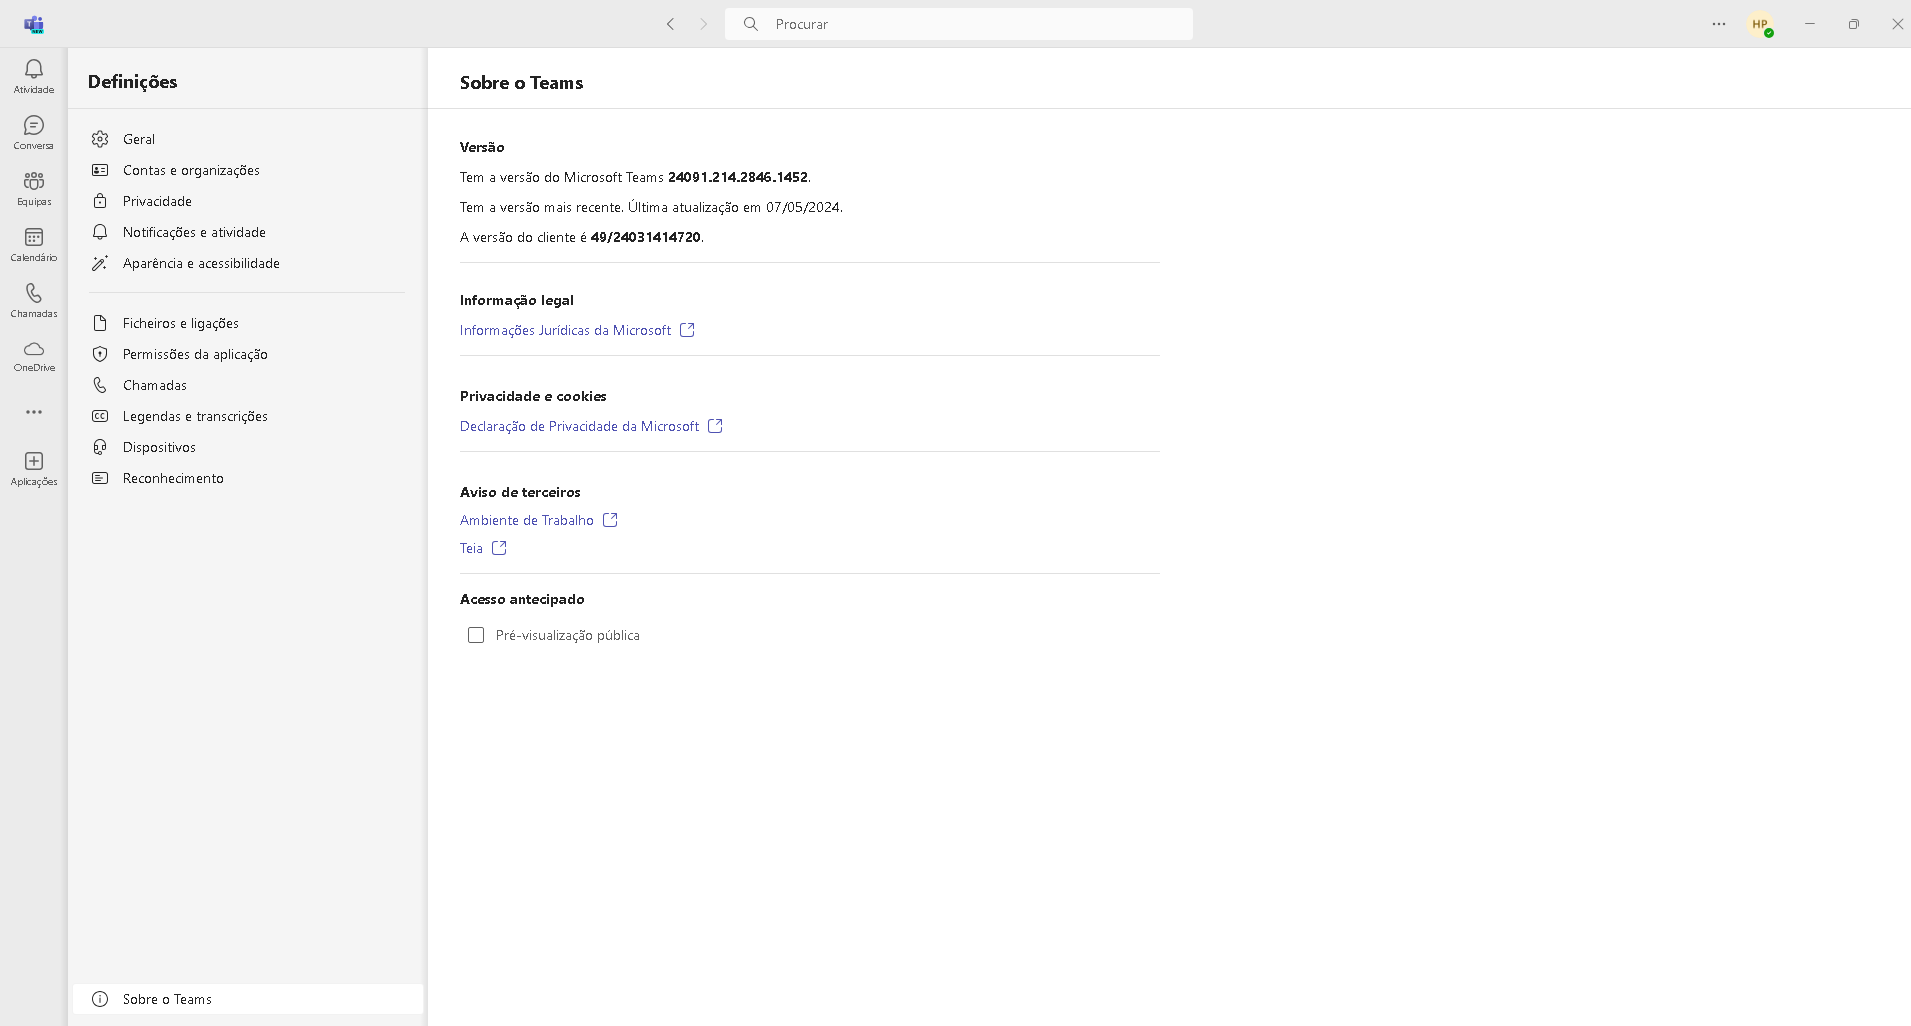Open the search magnifier icon

pyautogui.click(x=752, y=23)
